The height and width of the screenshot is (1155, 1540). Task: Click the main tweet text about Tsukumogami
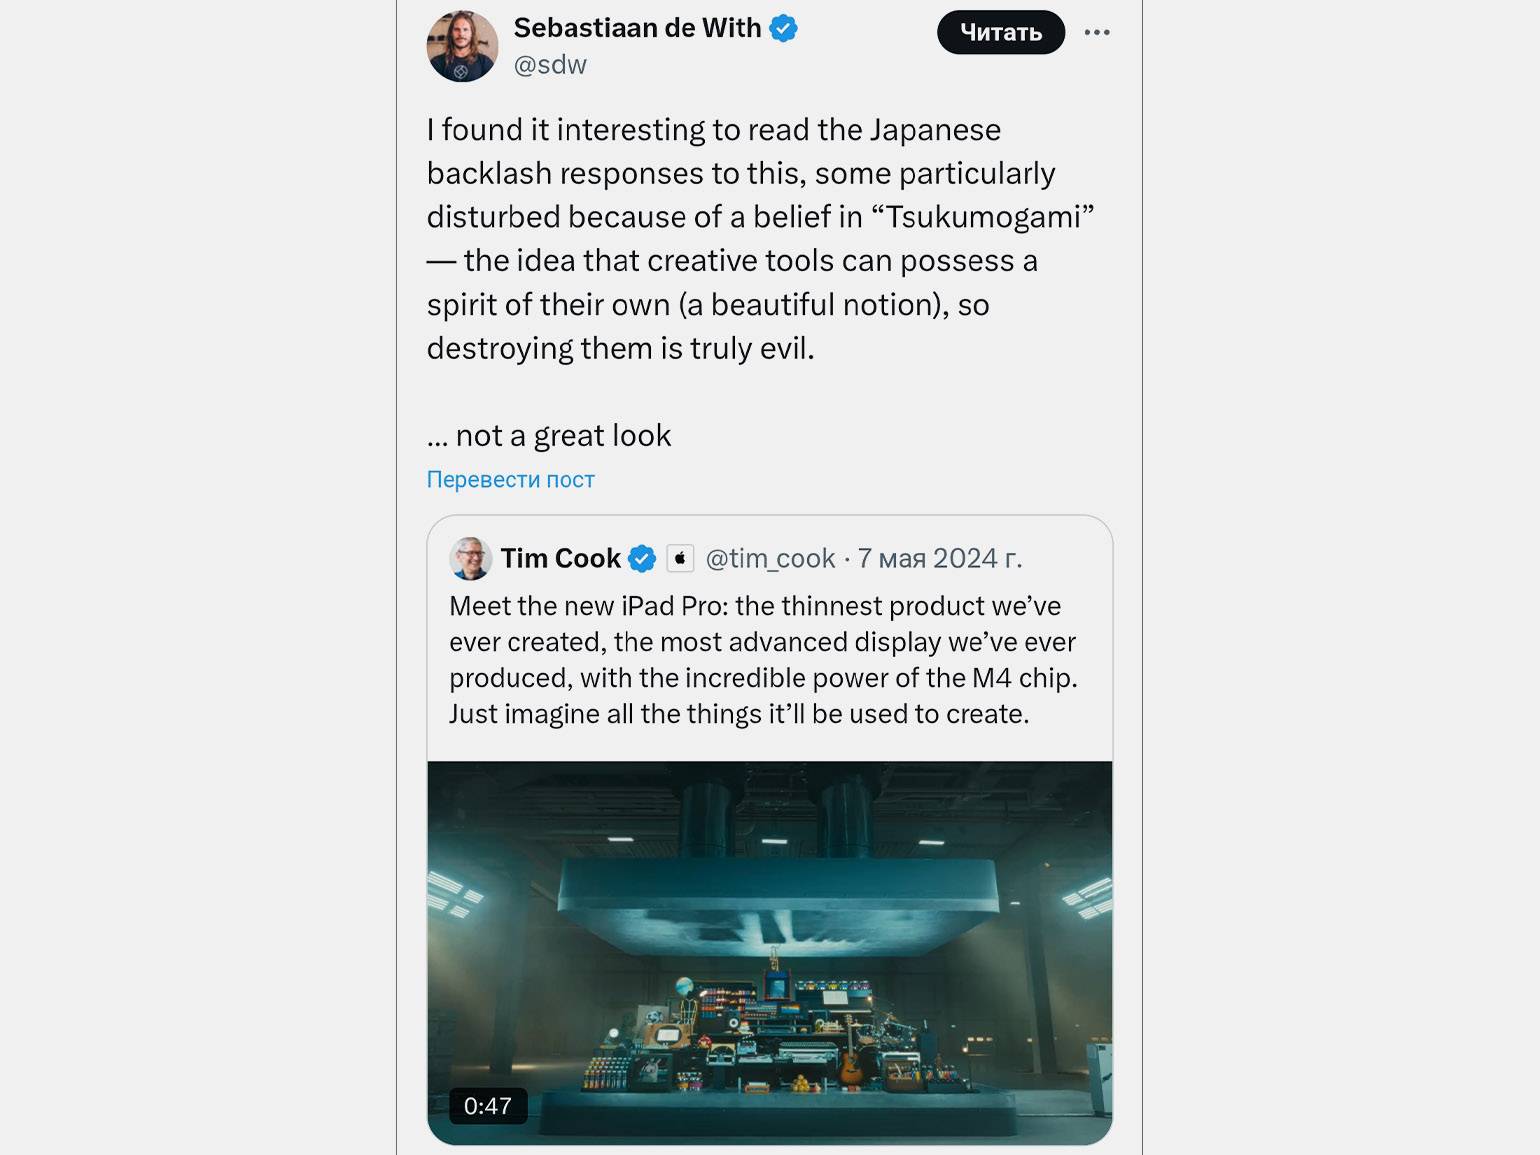tap(760, 239)
